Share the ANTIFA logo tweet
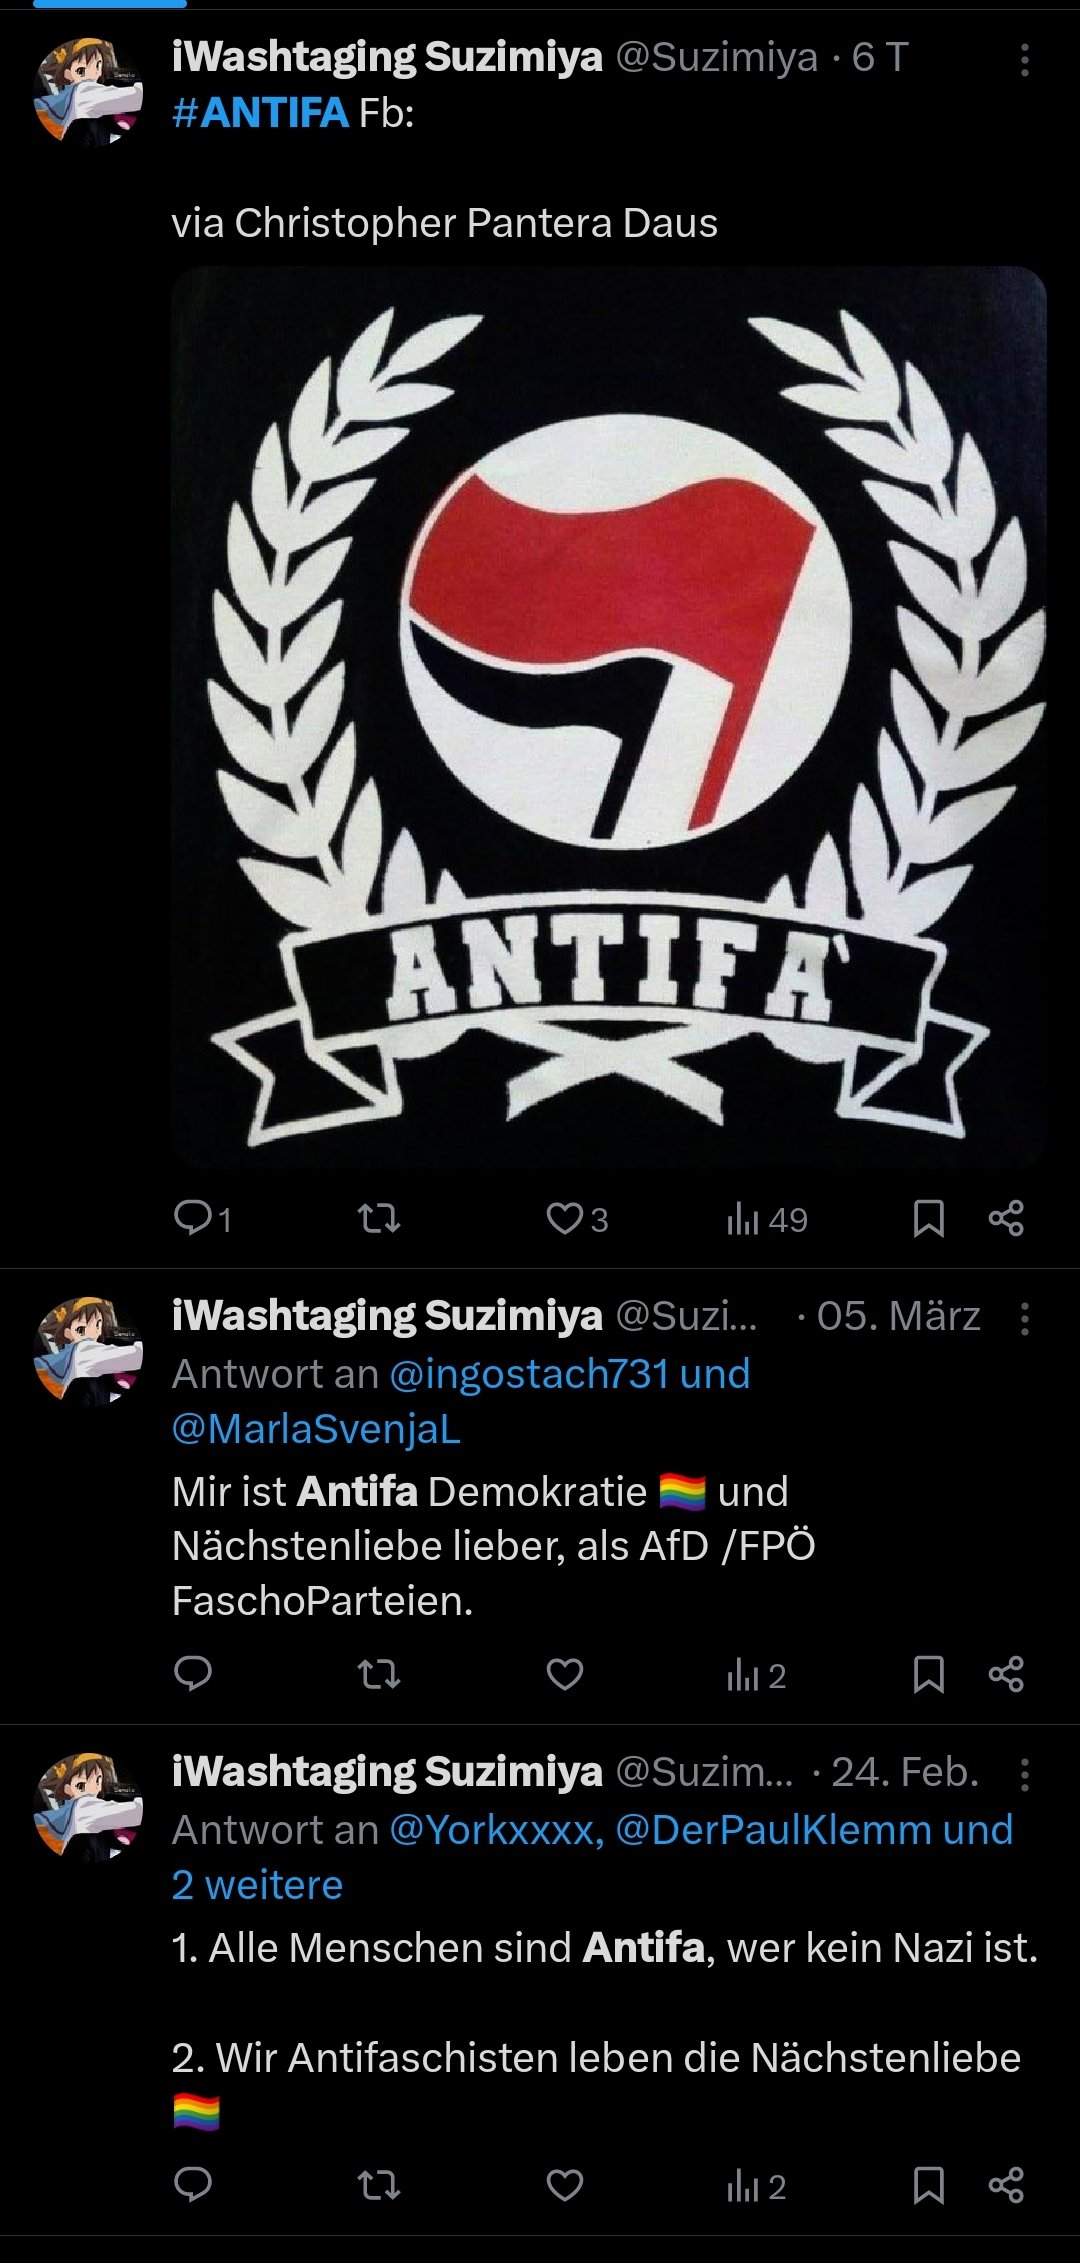 pyautogui.click(x=1006, y=1218)
